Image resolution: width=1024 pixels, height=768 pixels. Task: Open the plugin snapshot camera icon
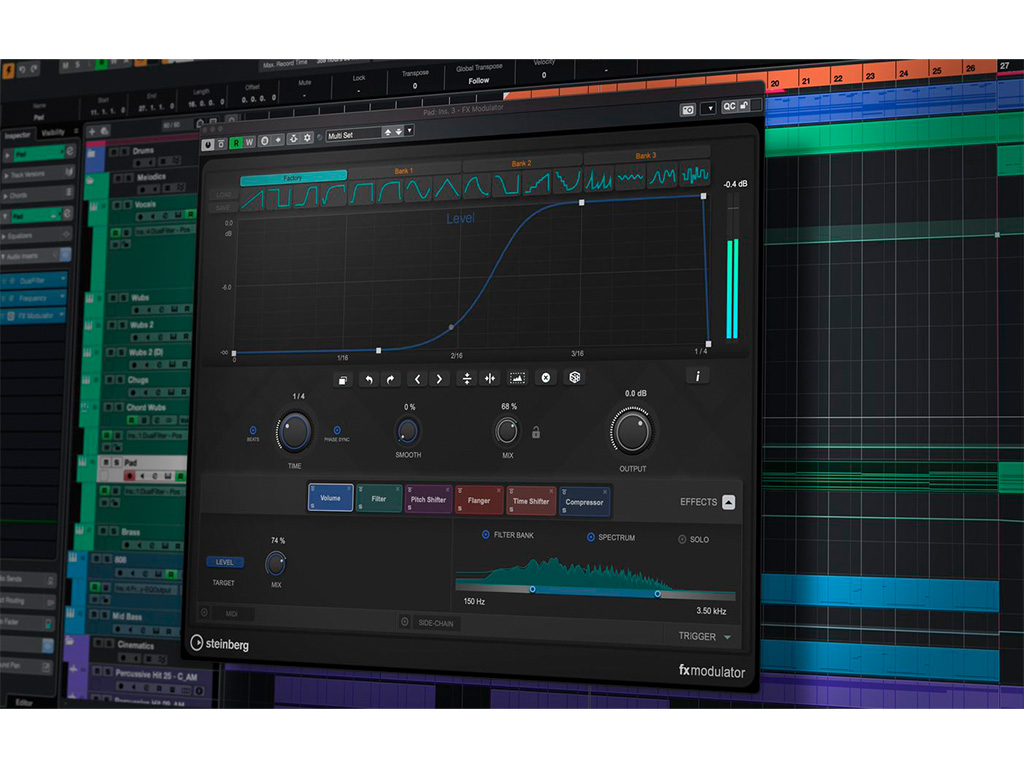tap(688, 110)
